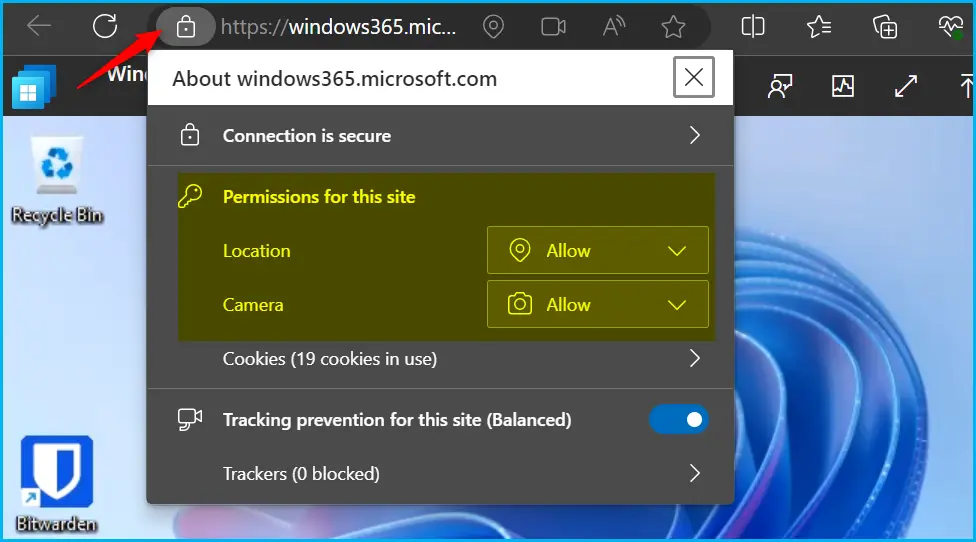Open the Favorites list icon
This screenshot has width=976, height=542.
coord(819,27)
